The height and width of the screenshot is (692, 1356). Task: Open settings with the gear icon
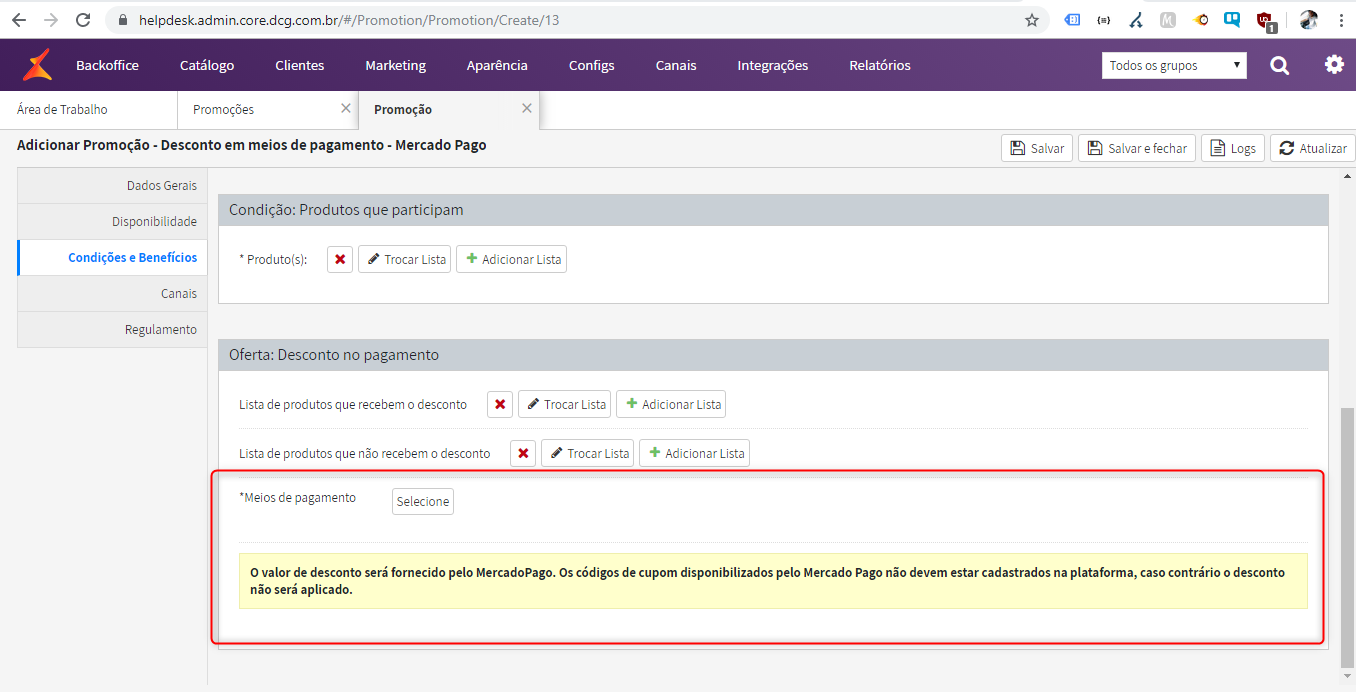click(1334, 65)
